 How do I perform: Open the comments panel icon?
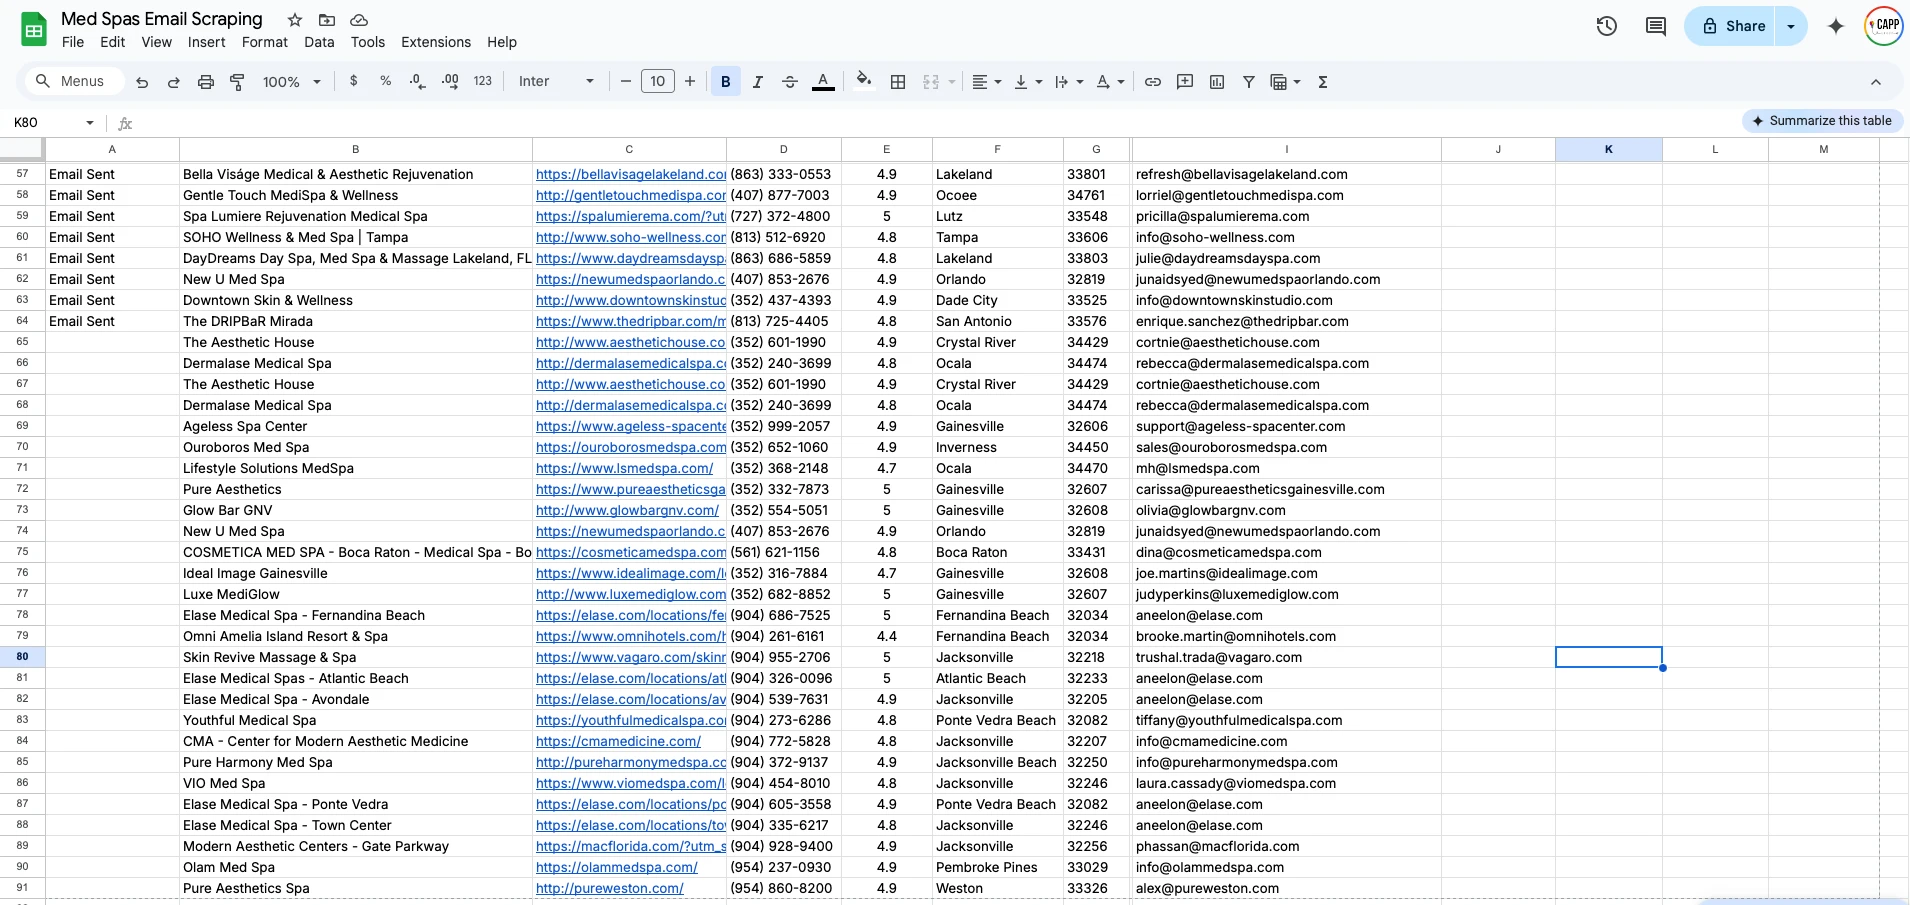pyautogui.click(x=1656, y=26)
